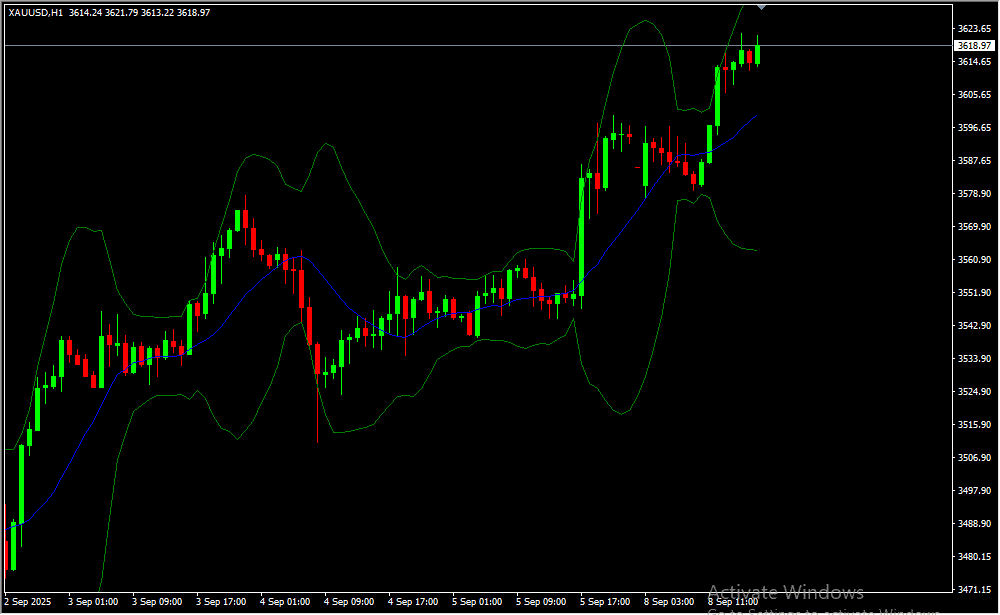The image size is (1000, 615).
Task: Select the "5 Sep 17:00" time axis label
Action: tap(605, 602)
